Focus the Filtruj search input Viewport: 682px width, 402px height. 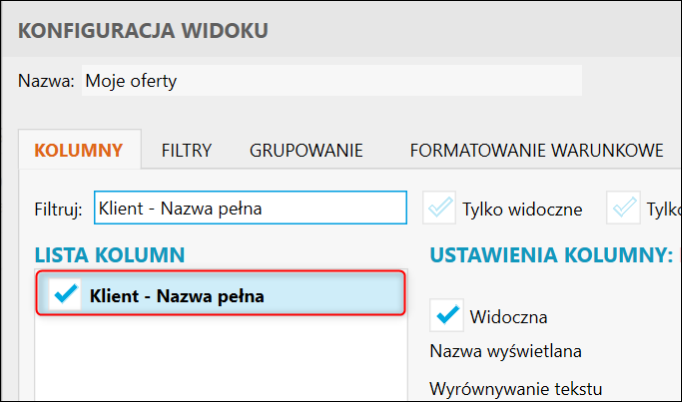click(x=250, y=209)
